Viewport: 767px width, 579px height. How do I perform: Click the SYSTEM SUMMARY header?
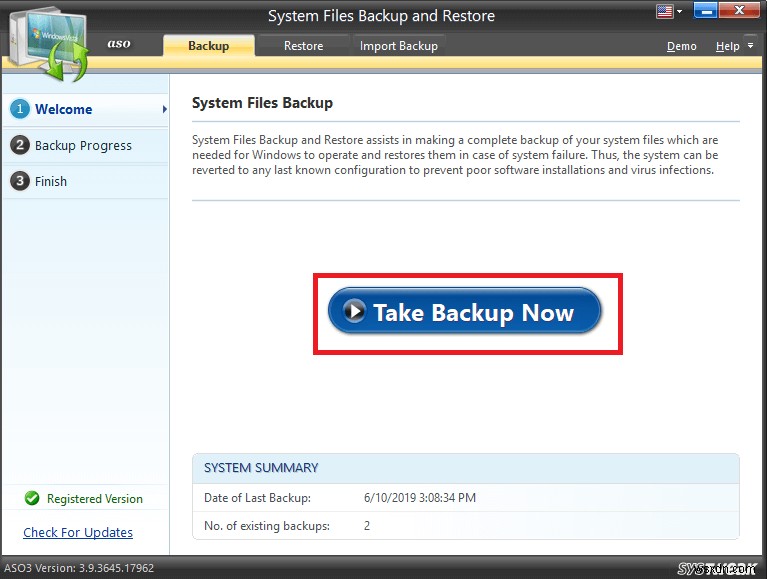261,468
